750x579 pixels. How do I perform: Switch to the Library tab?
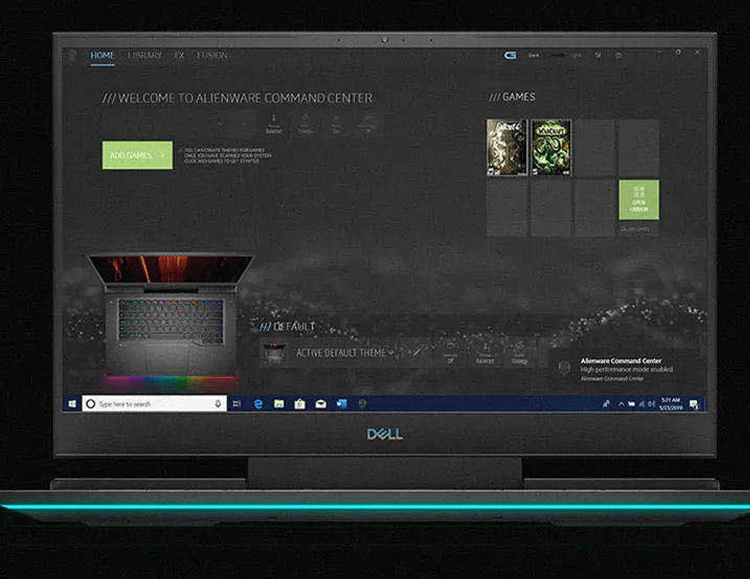click(144, 56)
